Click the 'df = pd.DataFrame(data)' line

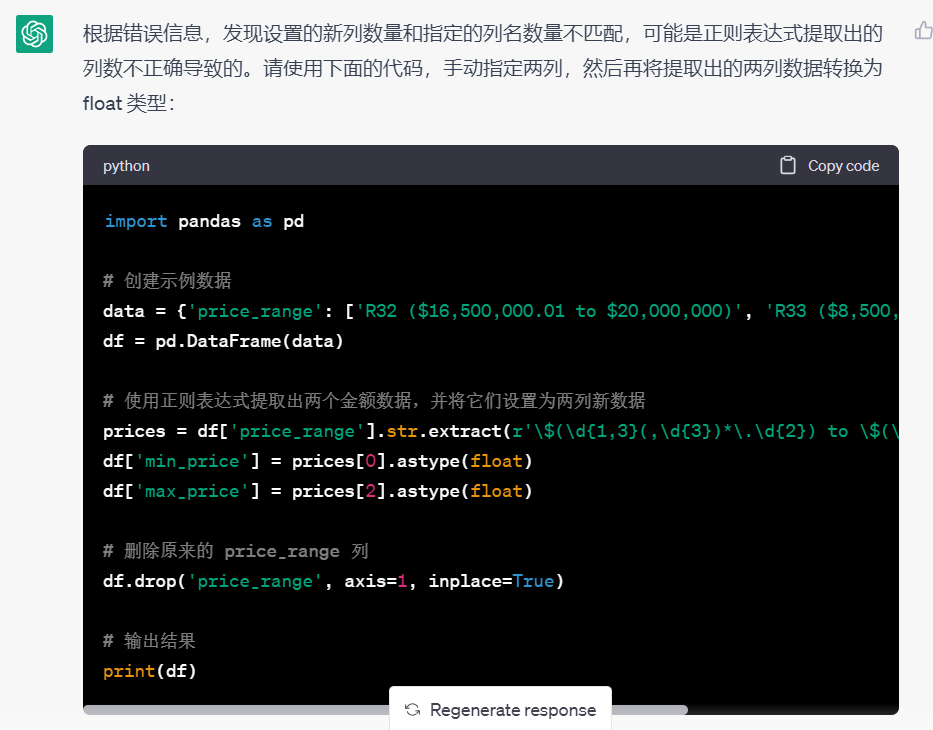223,341
